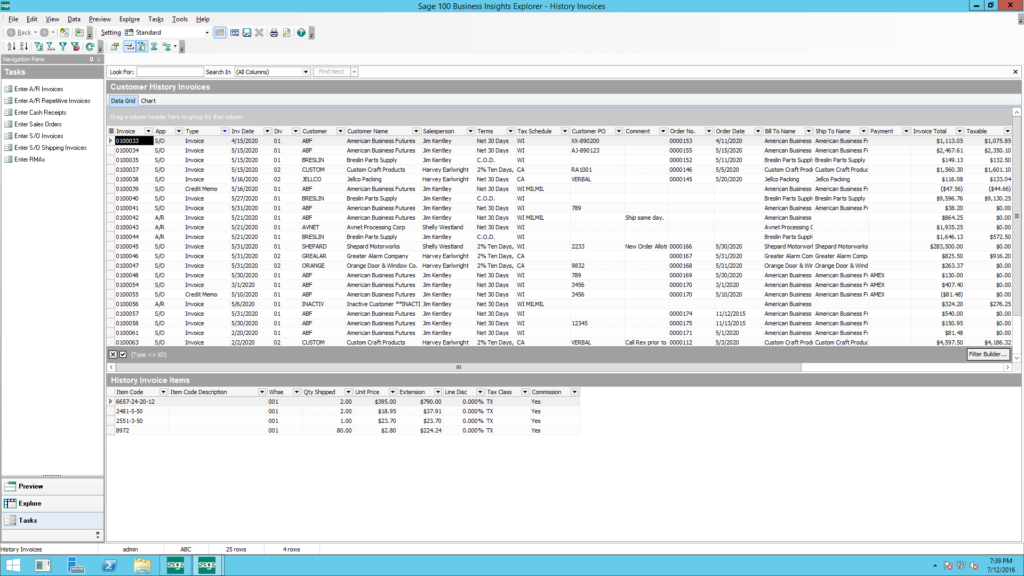
Task: Open the Explore menu in menu bar
Action: 129,19
